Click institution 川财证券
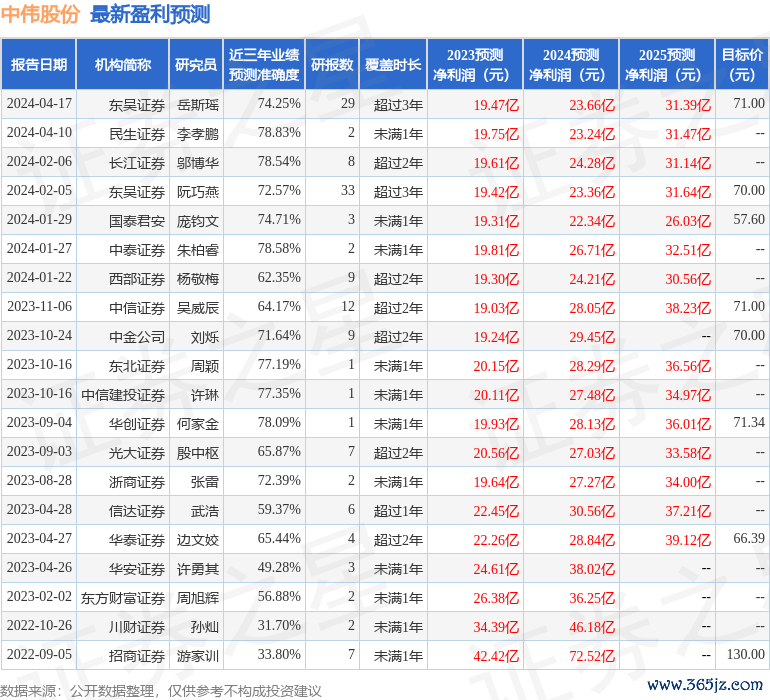 tap(137, 626)
